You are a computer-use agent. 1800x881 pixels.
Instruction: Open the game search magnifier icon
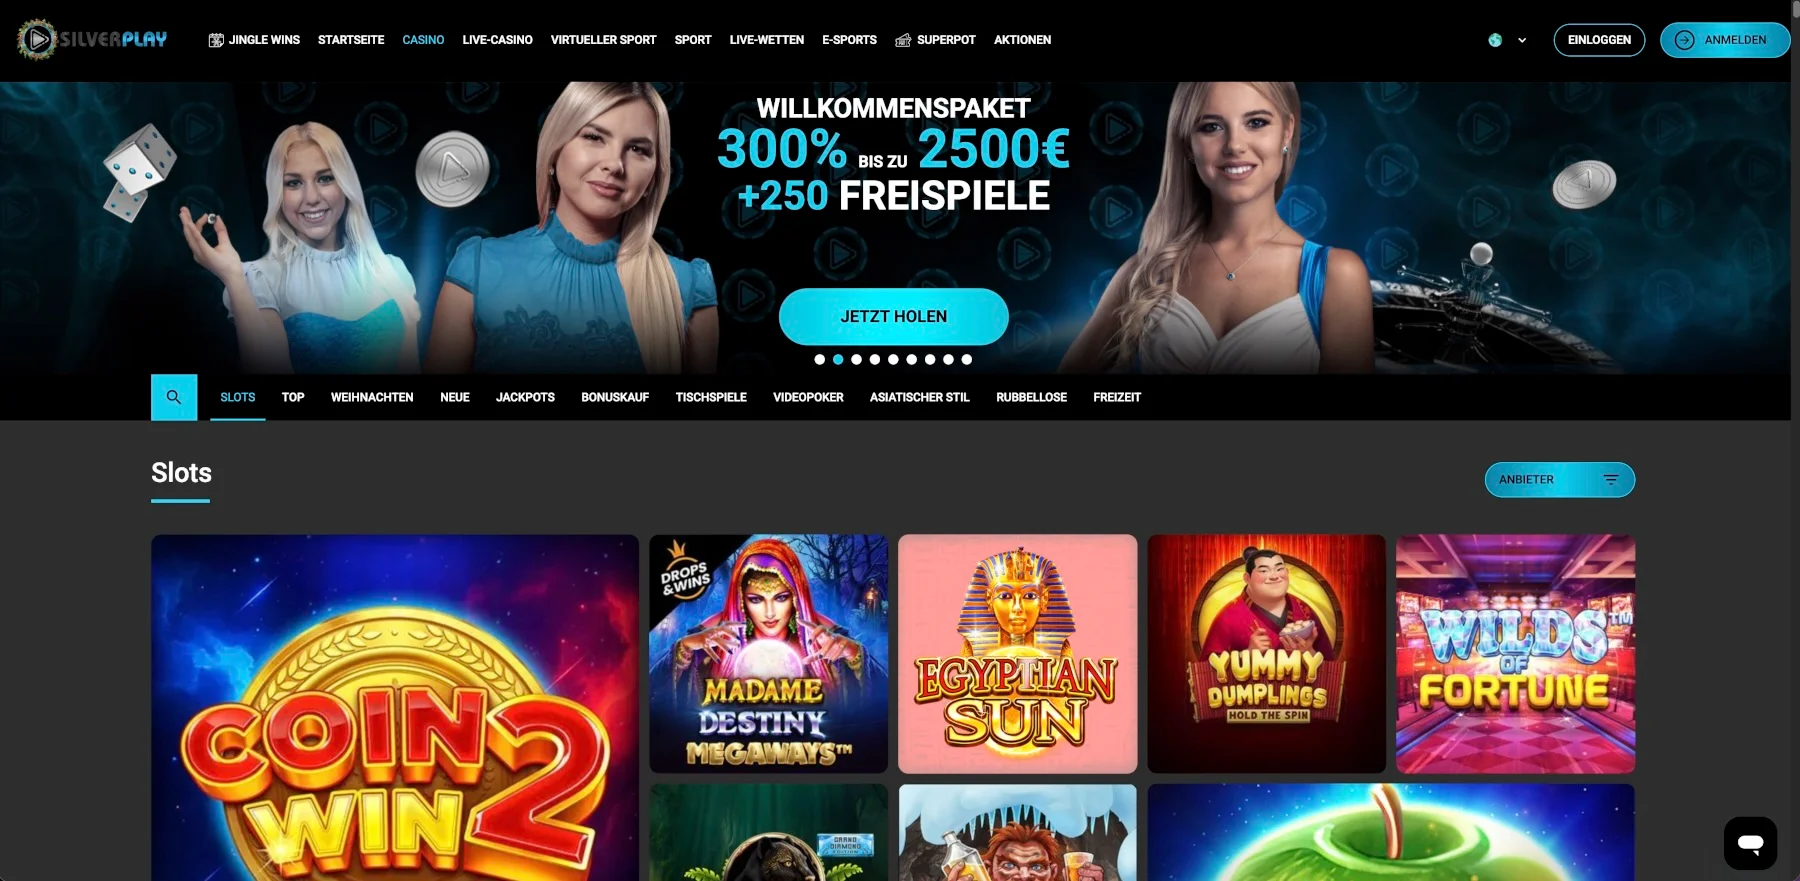(174, 397)
